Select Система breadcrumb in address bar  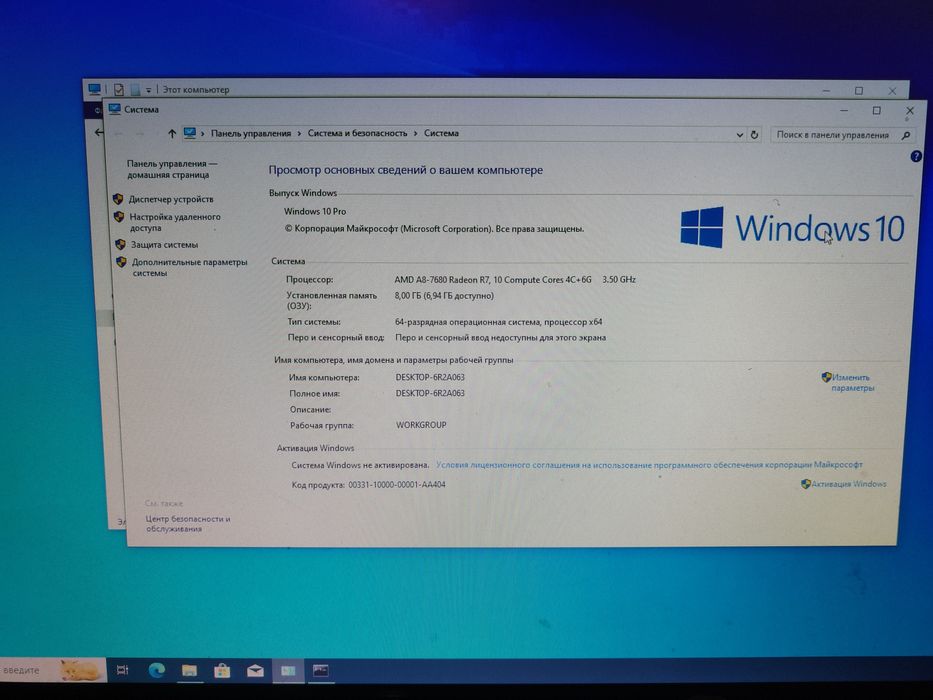click(x=441, y=133)
